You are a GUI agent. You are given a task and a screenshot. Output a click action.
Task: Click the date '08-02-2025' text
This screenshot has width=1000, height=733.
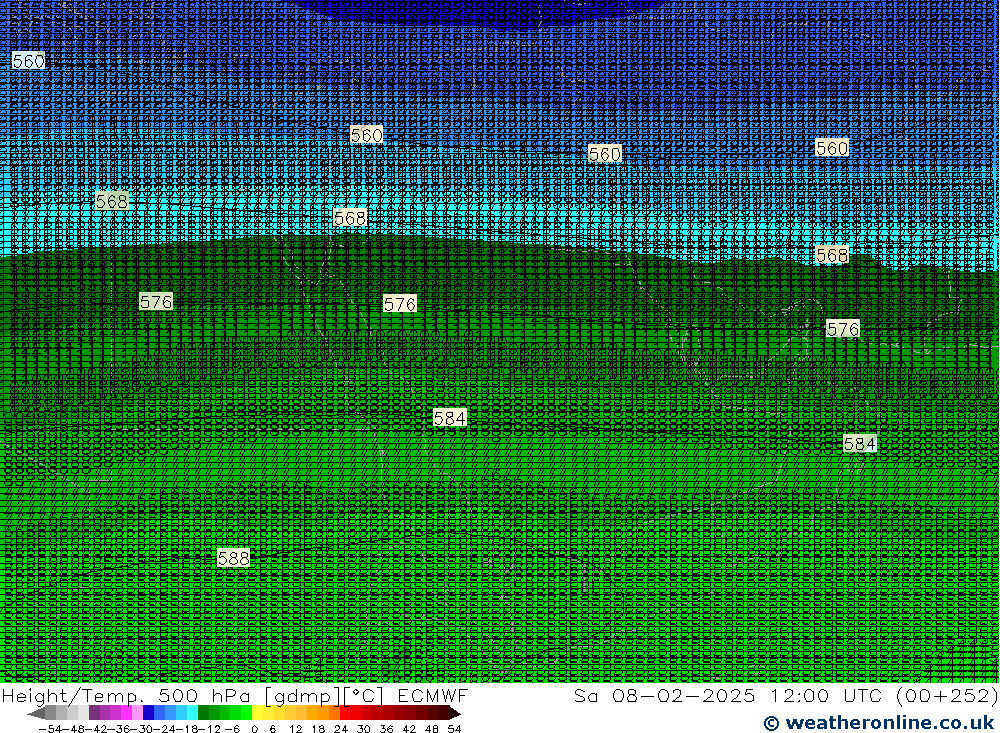(684, 695)
